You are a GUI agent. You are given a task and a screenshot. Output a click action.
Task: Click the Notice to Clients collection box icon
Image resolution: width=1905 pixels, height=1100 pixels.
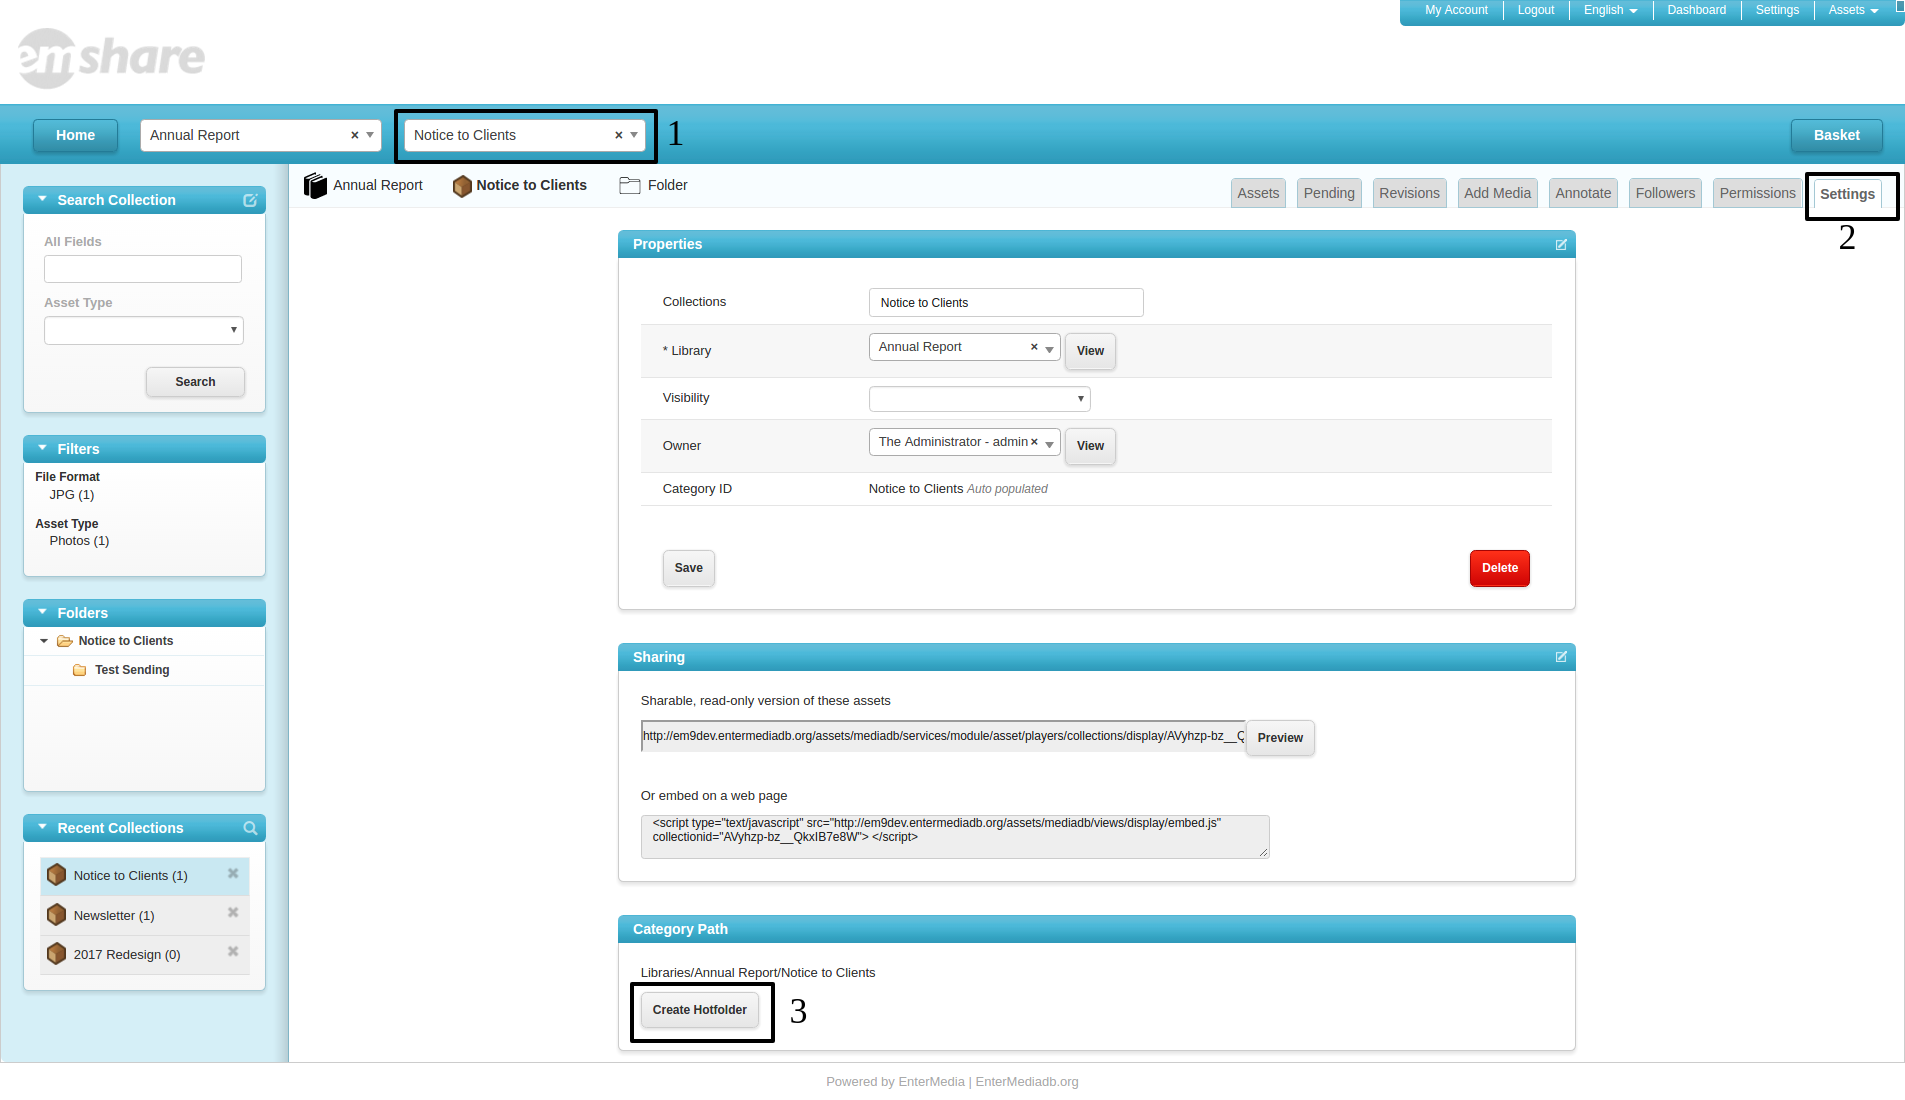click(462, 186)
